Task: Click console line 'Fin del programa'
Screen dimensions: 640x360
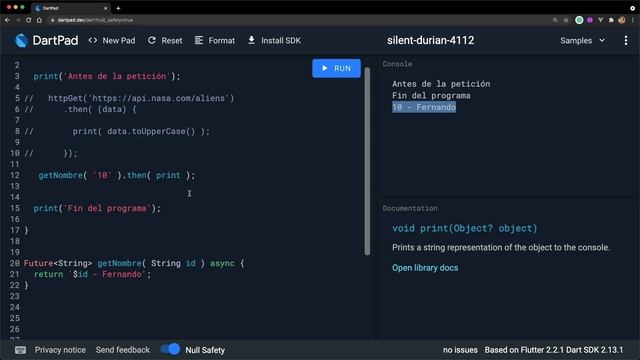Action: coord(431,96)
